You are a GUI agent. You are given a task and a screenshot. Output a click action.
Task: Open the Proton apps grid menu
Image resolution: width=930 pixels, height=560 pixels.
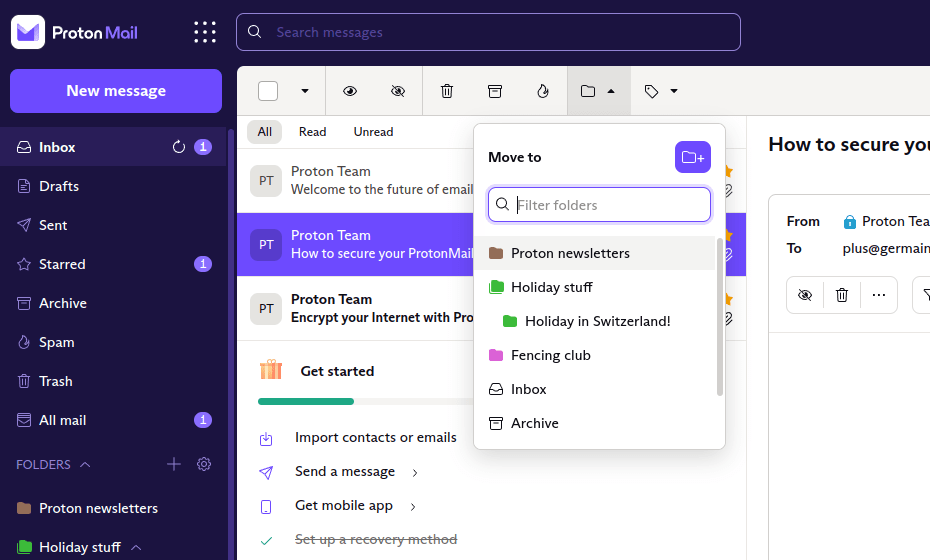[x=205, y=32]
